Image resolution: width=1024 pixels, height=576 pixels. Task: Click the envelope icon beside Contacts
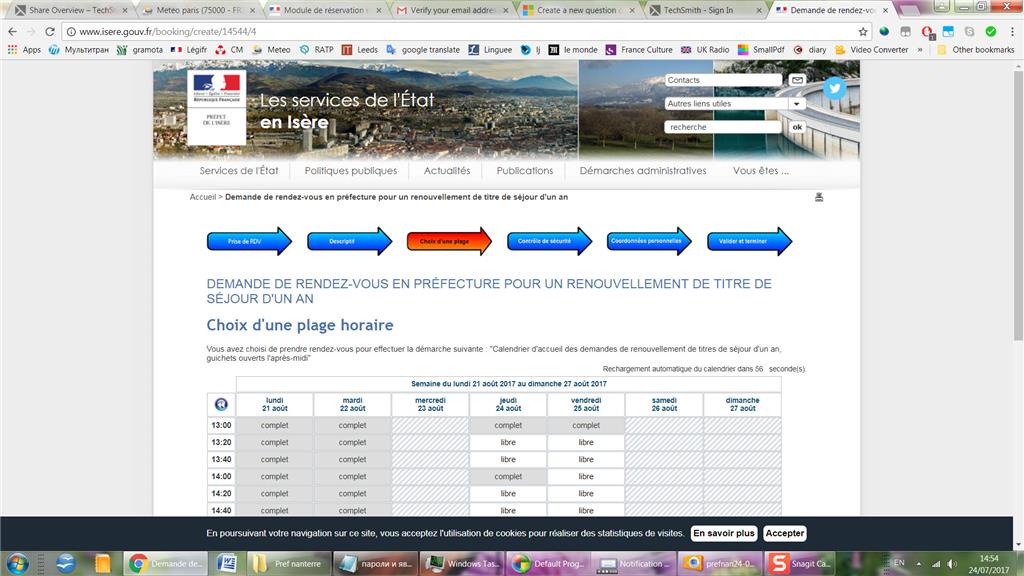[x=797, y=80]
